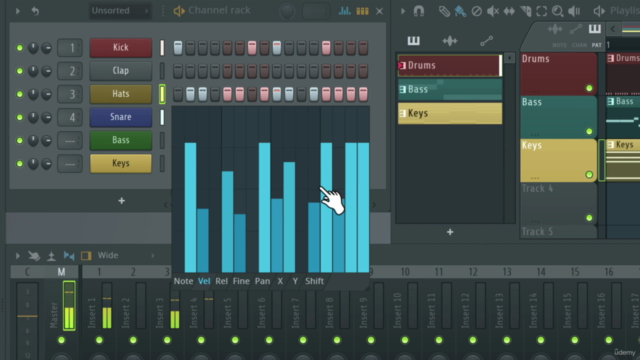This screenshot has width=640, height=360.
Task: Select Pan tab in graph editor
Action: (262, 281)
